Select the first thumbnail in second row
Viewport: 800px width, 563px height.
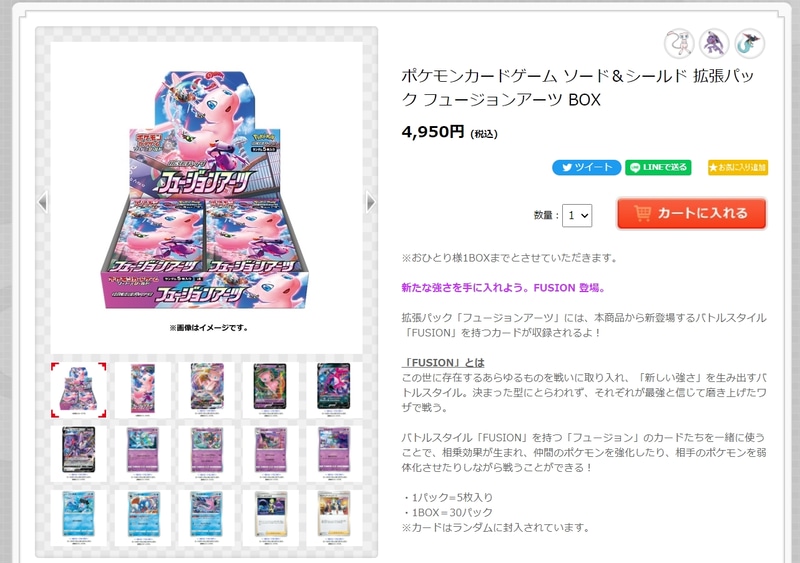pyautogui.click(x=79, y=454)
